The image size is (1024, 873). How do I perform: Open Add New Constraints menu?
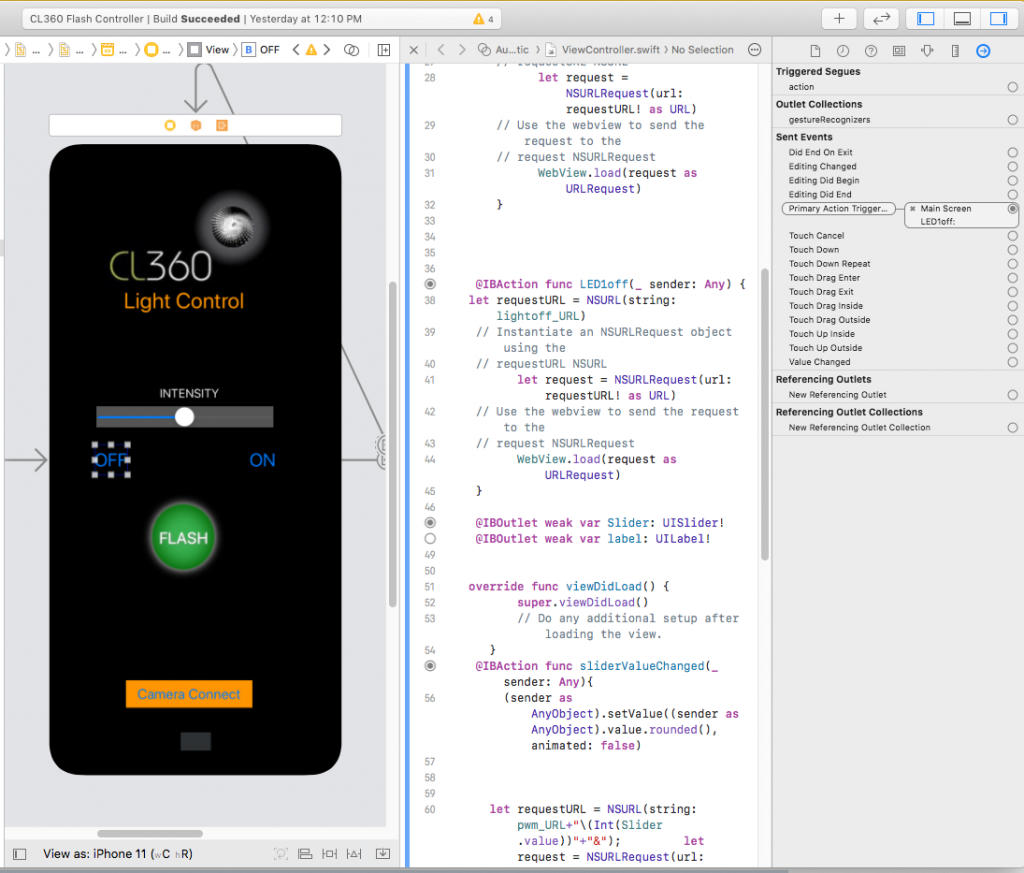coord(330,854)
